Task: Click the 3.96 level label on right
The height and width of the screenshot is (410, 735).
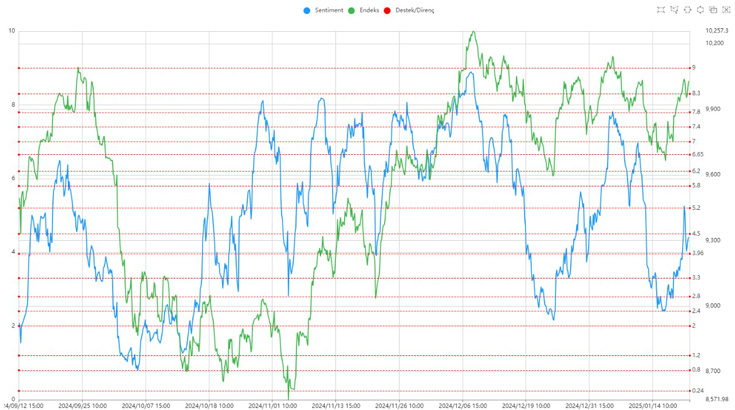Action: 697,253
